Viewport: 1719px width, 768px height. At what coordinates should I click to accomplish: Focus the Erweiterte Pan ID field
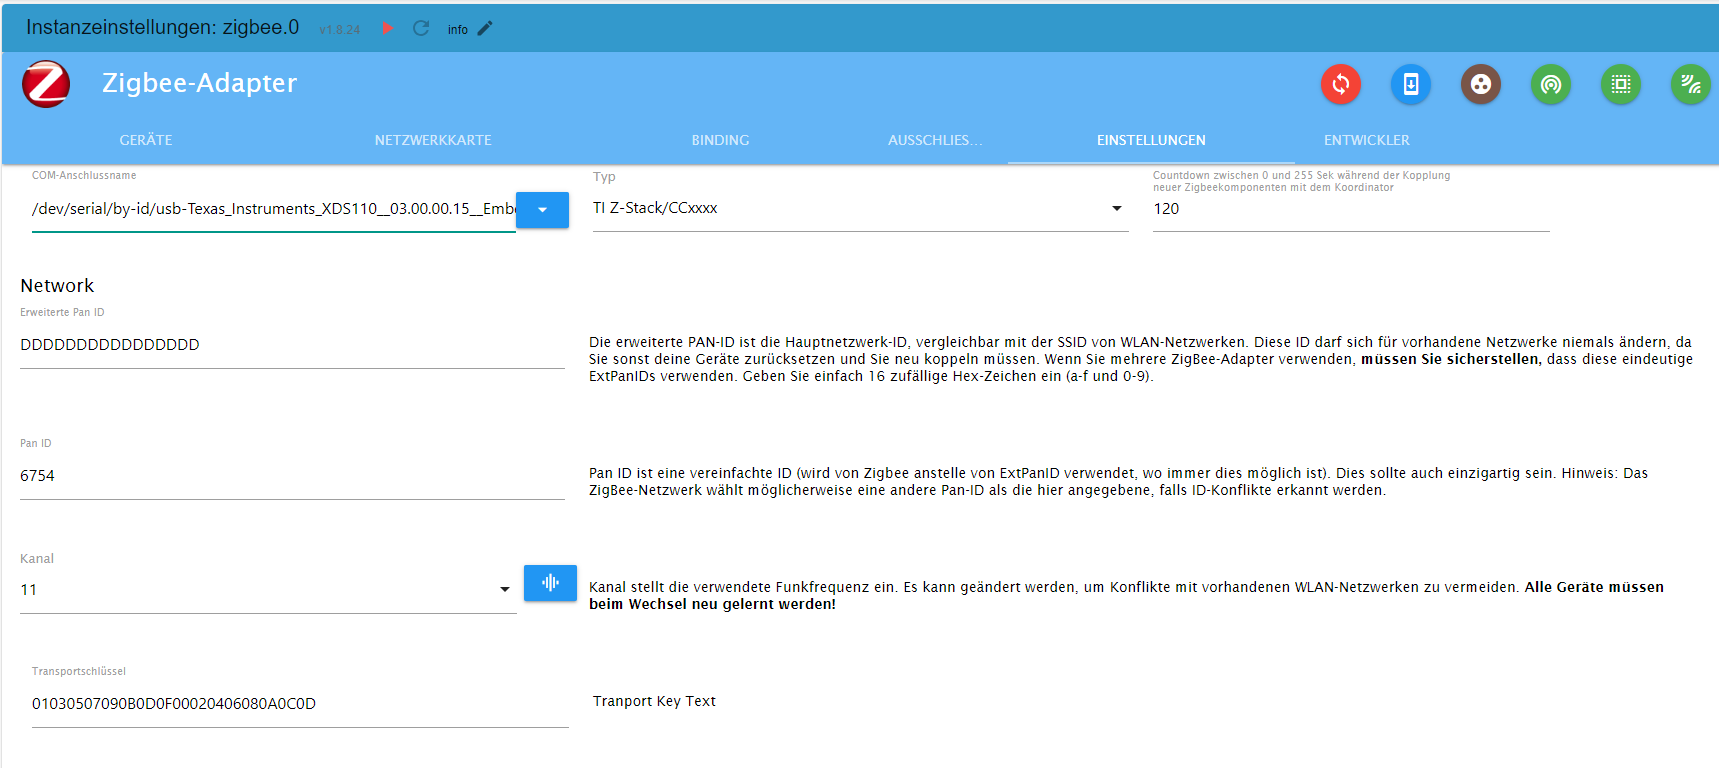coord(292,345)
